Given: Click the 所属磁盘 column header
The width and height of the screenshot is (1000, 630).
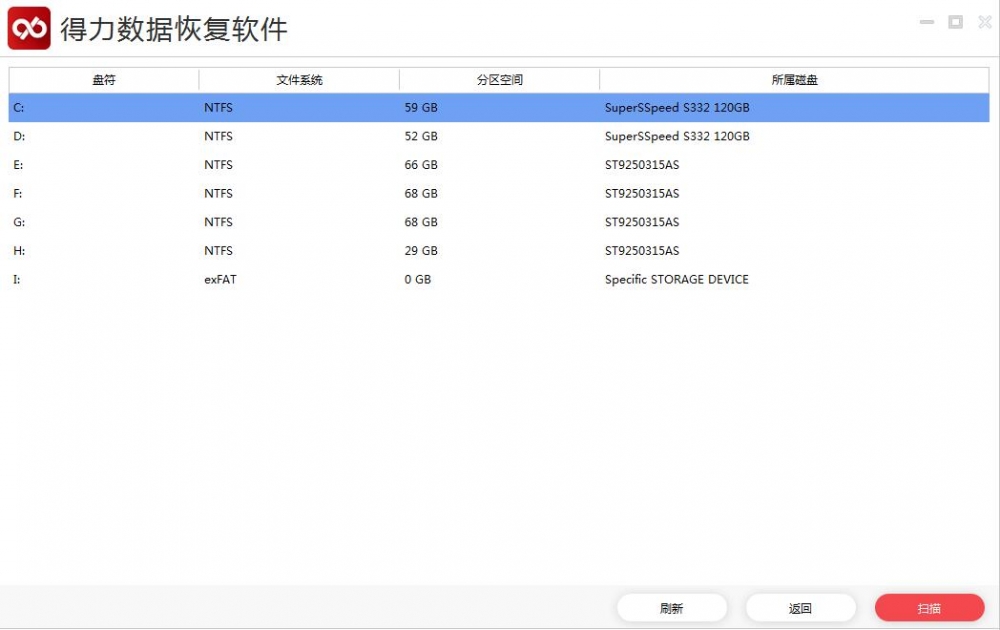Looking at the screenshot, I should coord(794,79).
